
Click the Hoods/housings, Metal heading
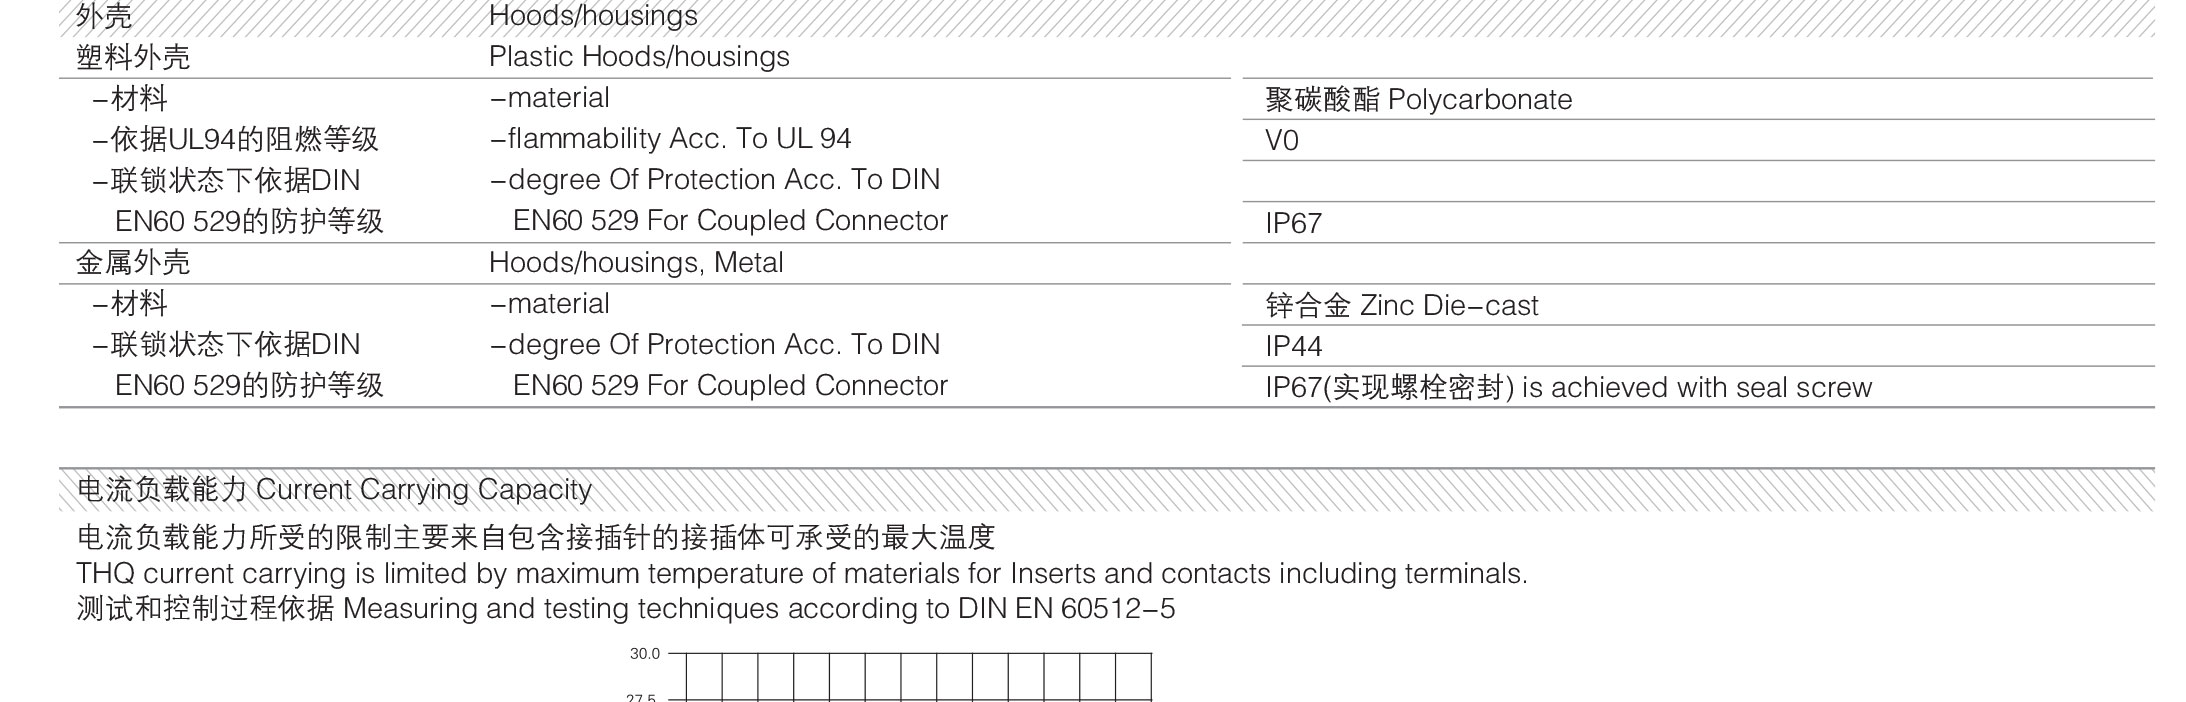(x=636, y=263)
